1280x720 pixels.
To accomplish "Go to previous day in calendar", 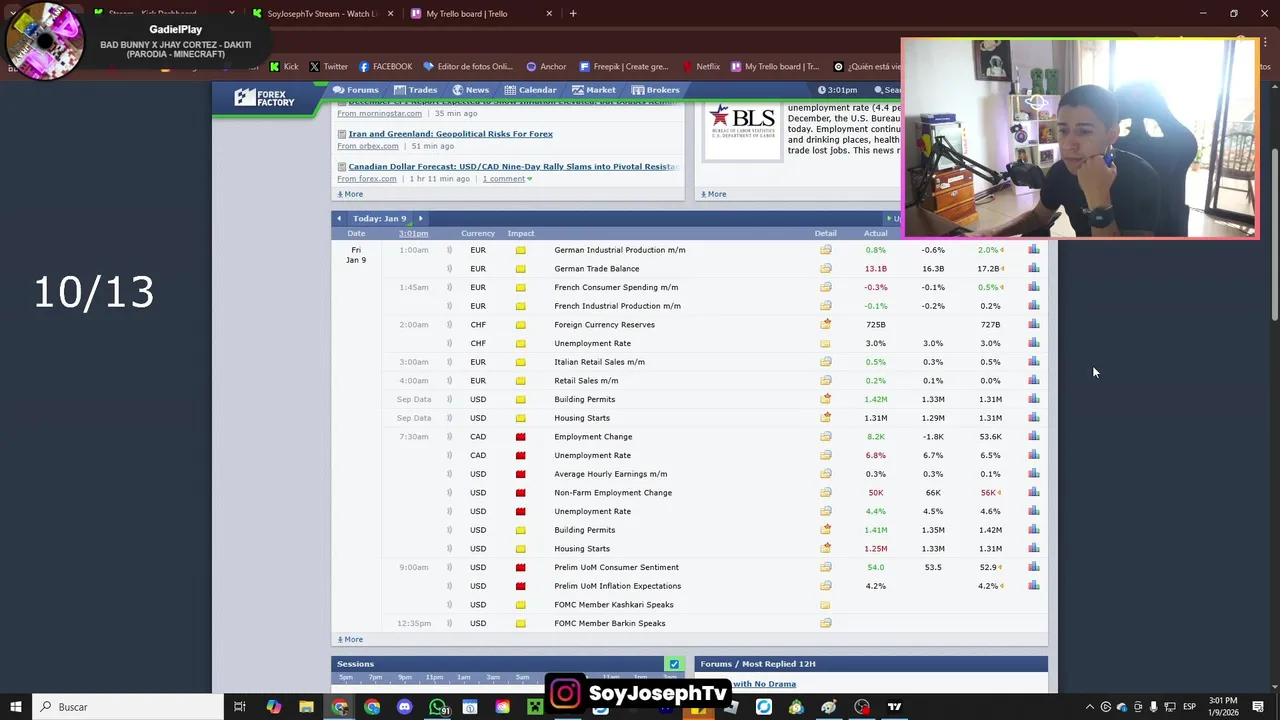I will tap(339, 218).
